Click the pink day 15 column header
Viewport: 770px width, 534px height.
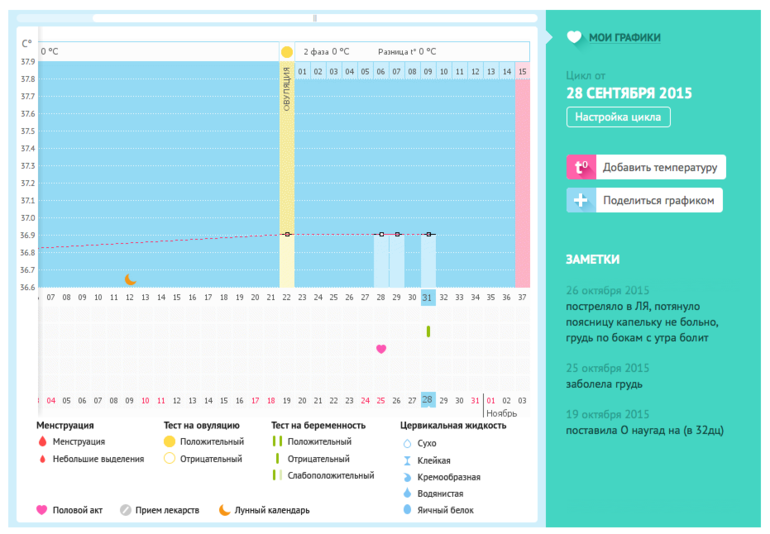pyautogui.click(x=522, y=72)
